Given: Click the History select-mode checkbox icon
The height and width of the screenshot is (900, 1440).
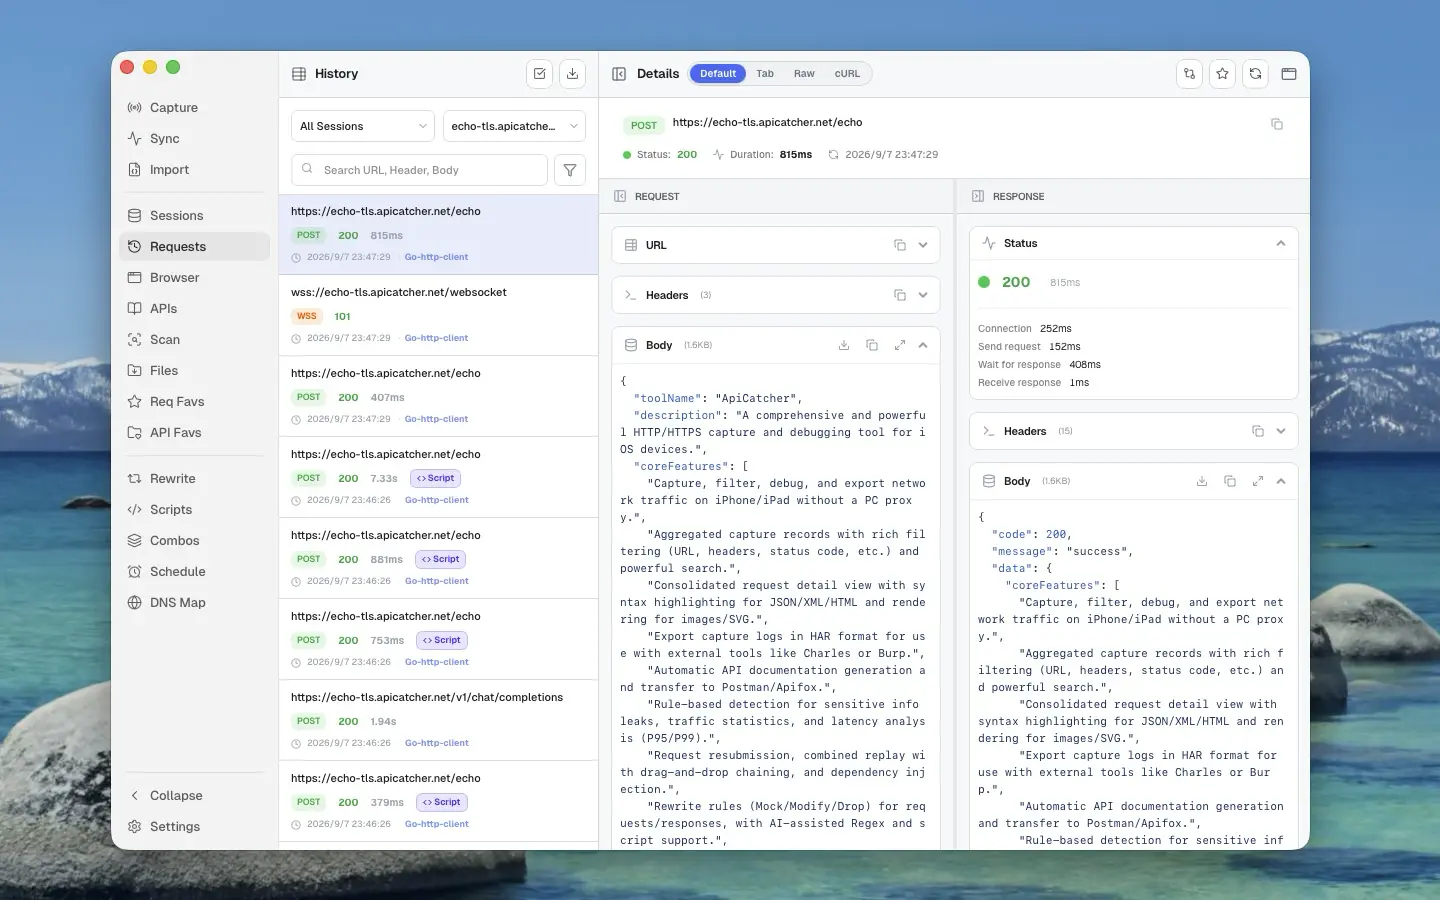Looking at the screenshot, I should coord(540,74).
